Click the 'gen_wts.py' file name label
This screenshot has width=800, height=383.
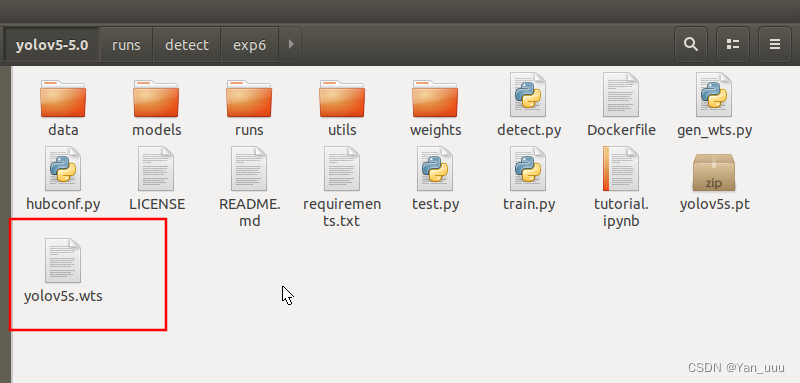(x=714, y=130)
